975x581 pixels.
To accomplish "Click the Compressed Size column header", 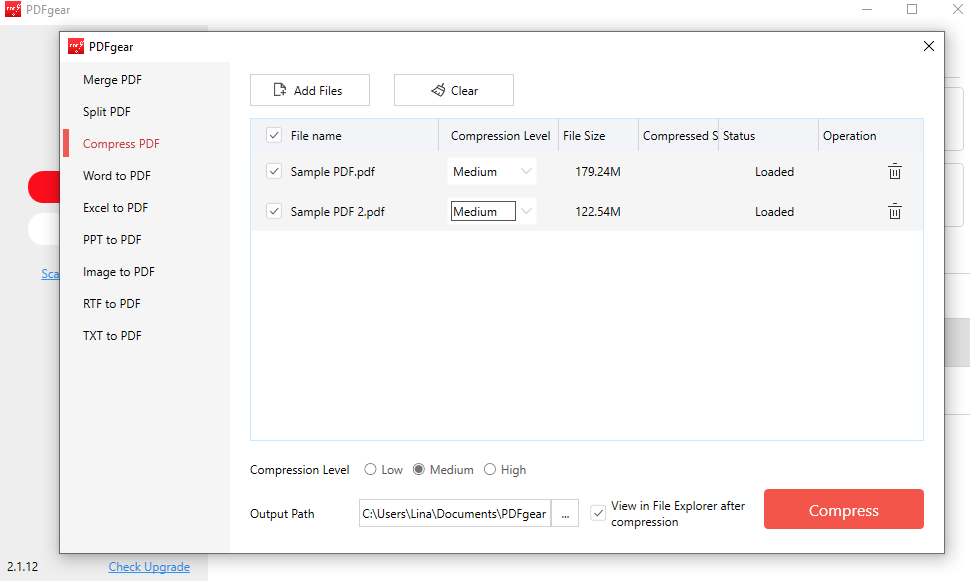I will pos(680,136).
